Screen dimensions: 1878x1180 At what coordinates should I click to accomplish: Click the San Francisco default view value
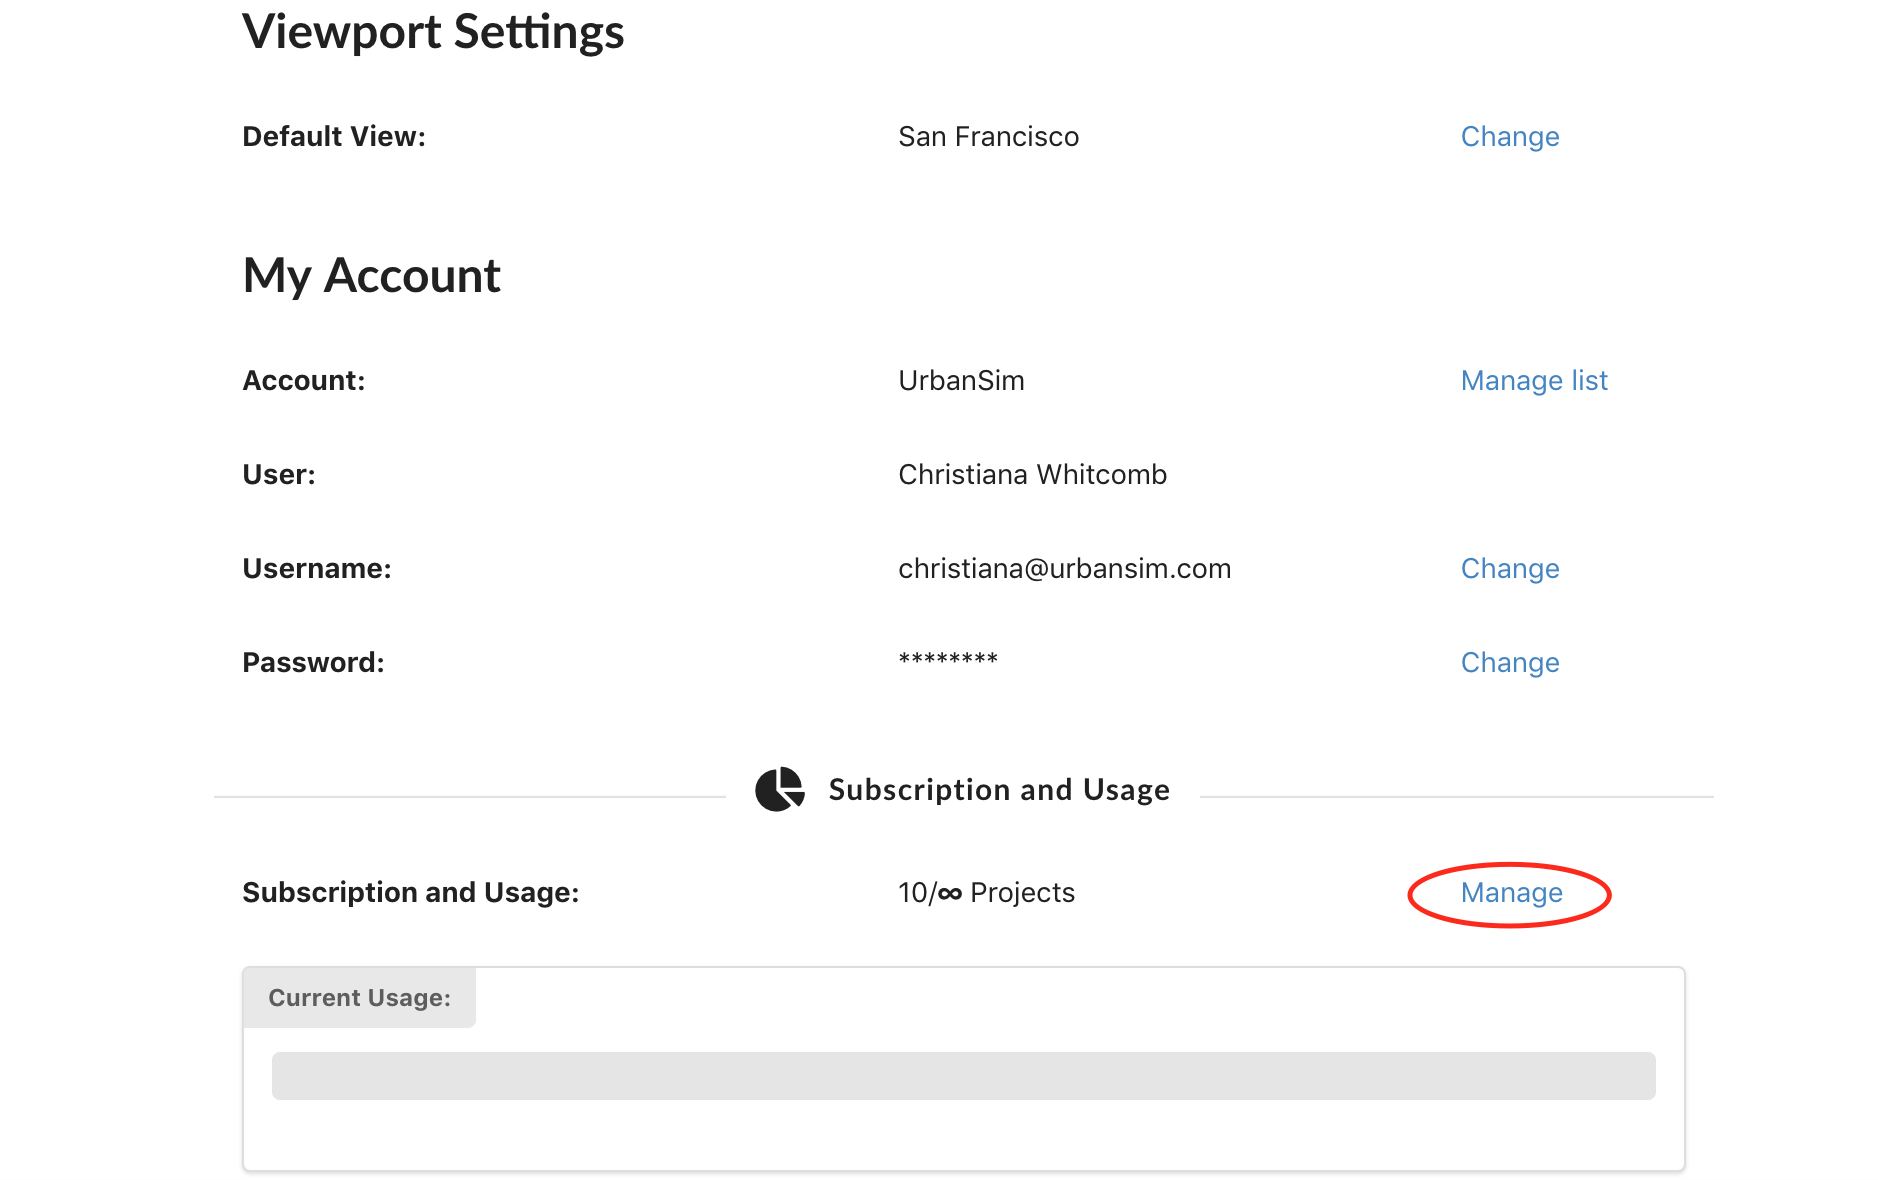coord(988,136)
